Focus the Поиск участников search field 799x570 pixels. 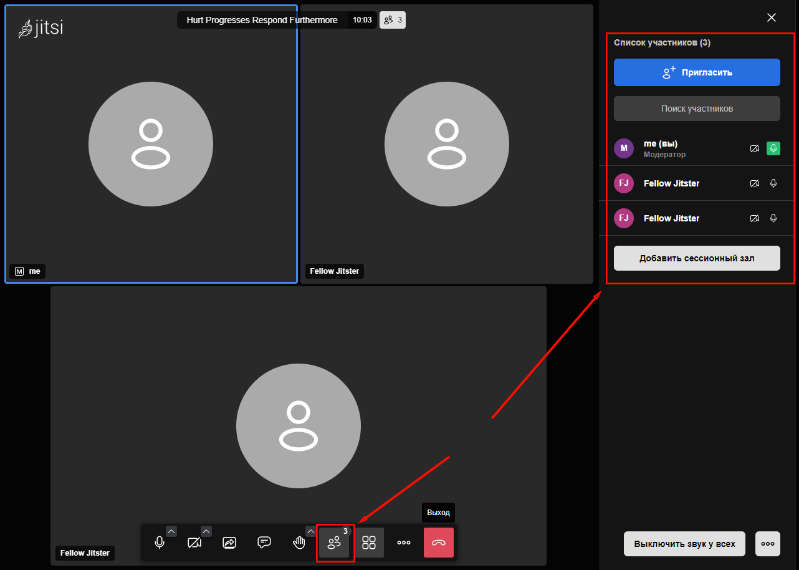697,108
